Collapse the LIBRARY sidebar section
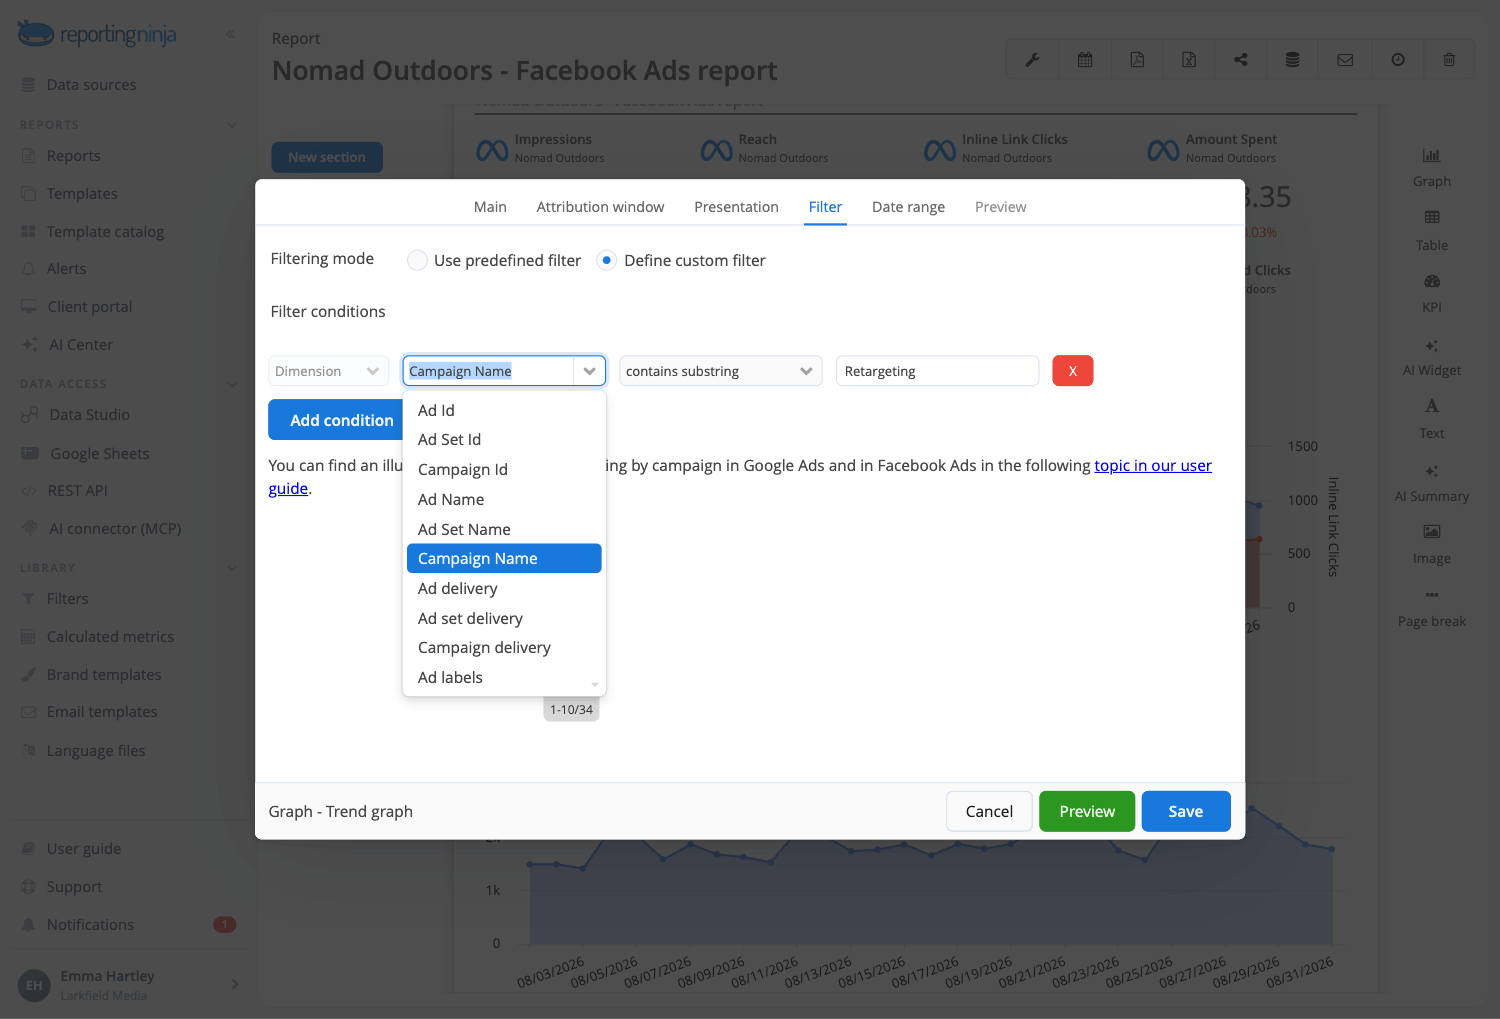This screenshot has height=1019, width=1500. [232, 568]
